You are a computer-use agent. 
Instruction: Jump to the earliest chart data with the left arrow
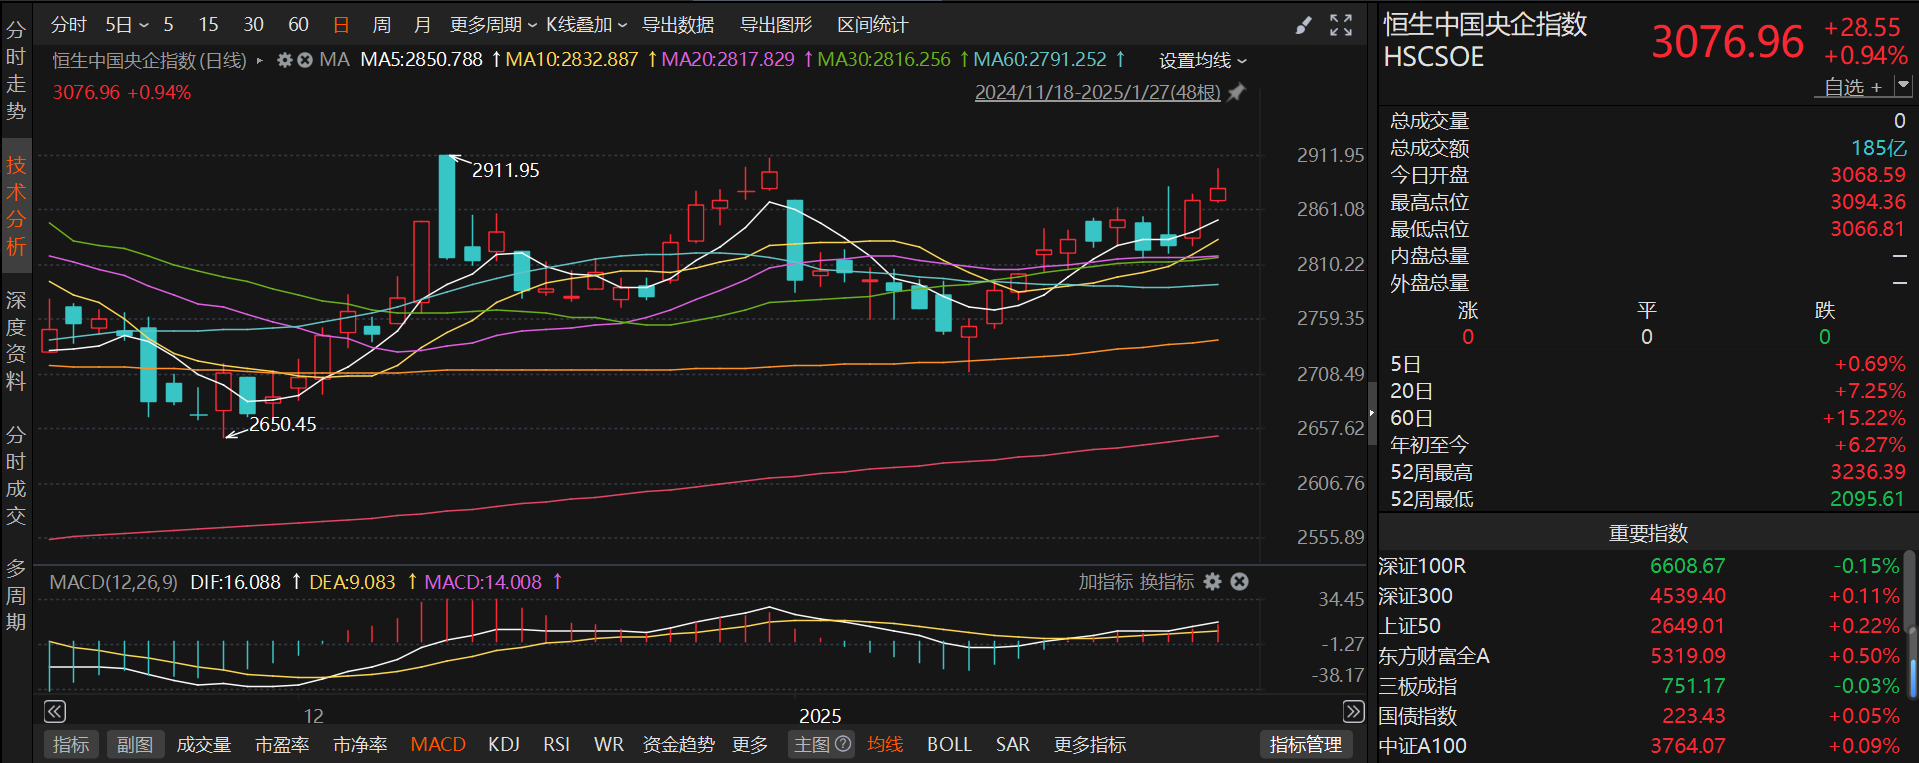coord(55,711)
